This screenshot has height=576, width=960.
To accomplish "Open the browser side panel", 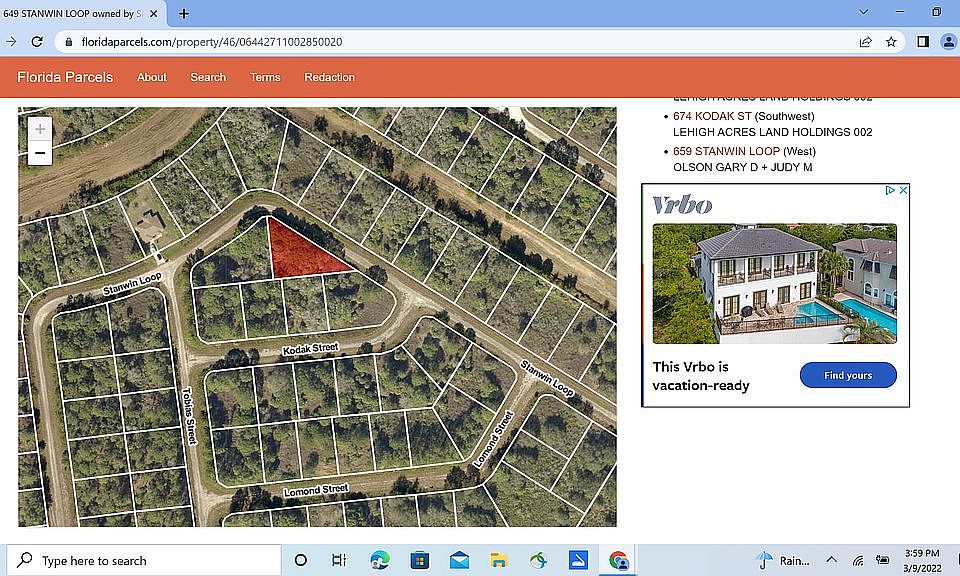I will (923, 42).
